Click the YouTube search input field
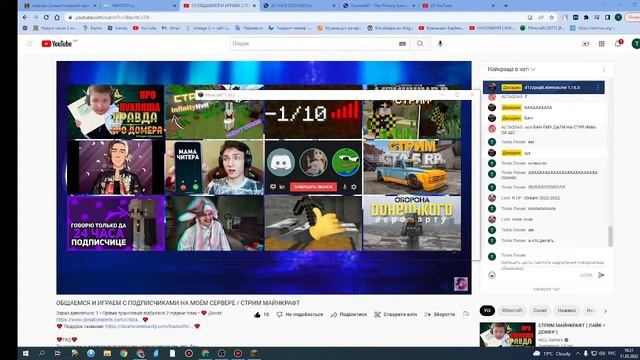The width and height of the screenshot is (640, 360). pos(314,44)
